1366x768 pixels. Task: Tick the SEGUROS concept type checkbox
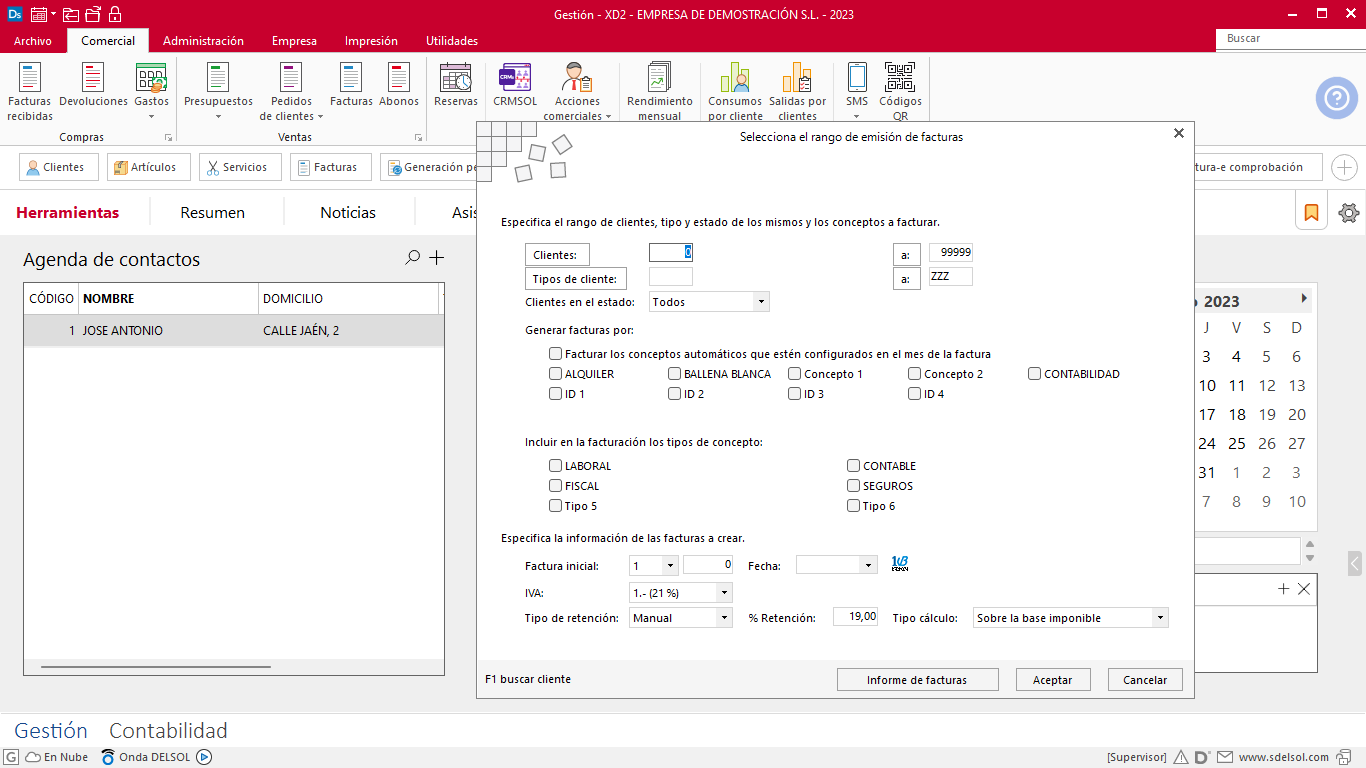[x=854, y=486]
